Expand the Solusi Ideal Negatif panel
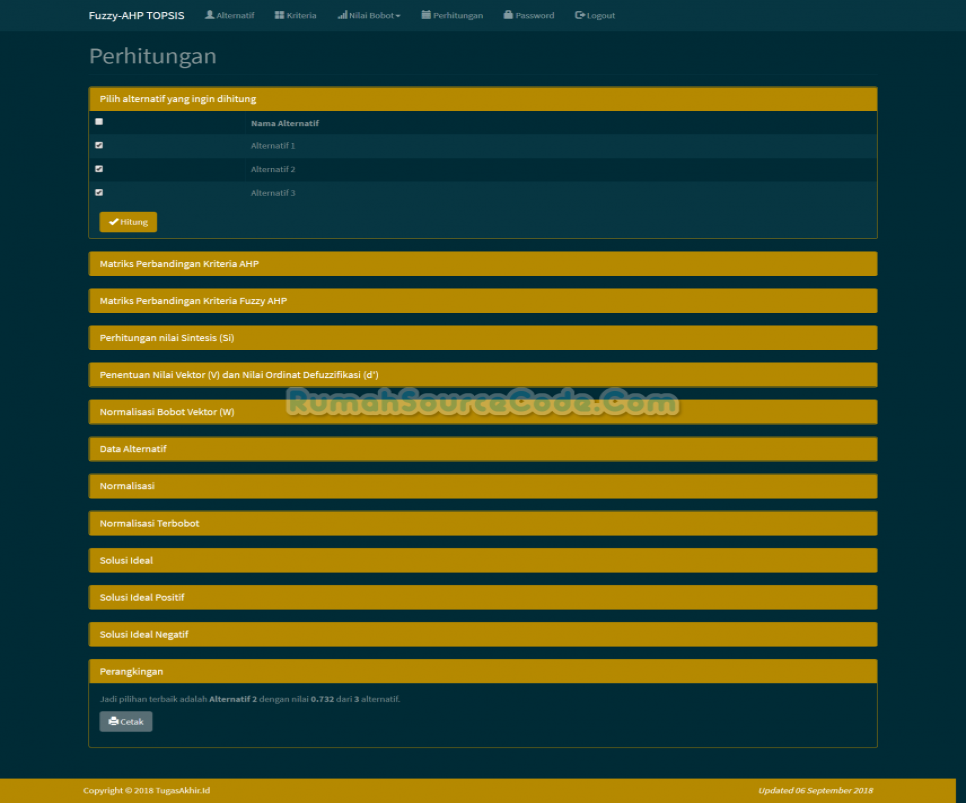Image resolution: width=966 pixels, height=803 pixels. coord(483,634)
